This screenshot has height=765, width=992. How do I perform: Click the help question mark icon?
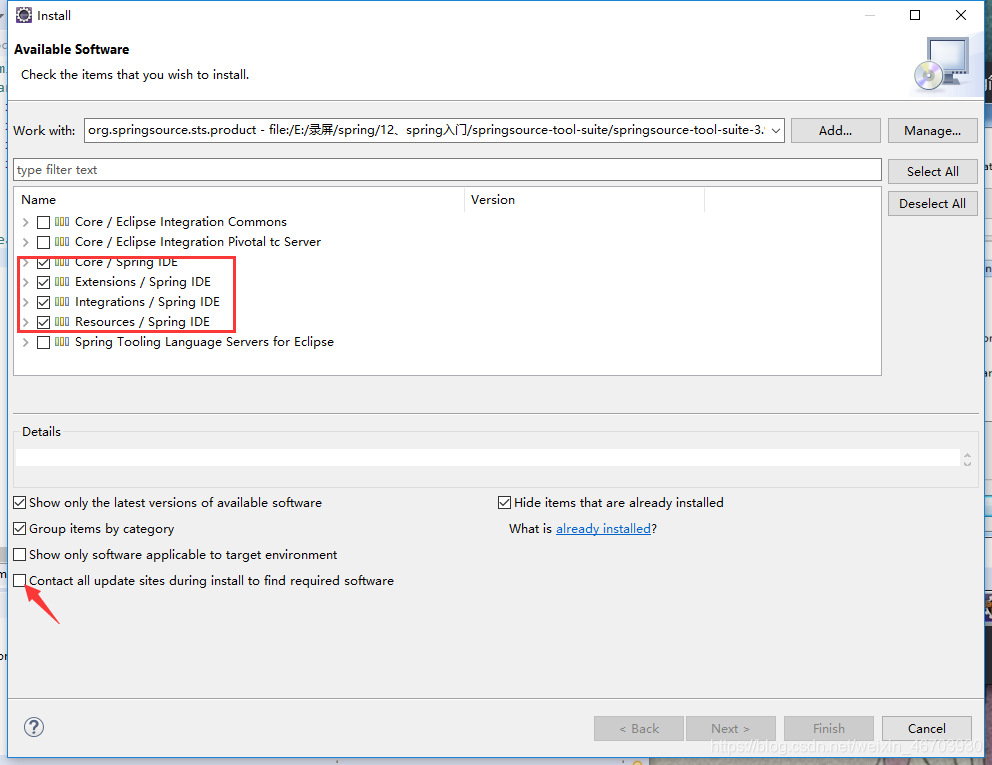pos(34,727)
